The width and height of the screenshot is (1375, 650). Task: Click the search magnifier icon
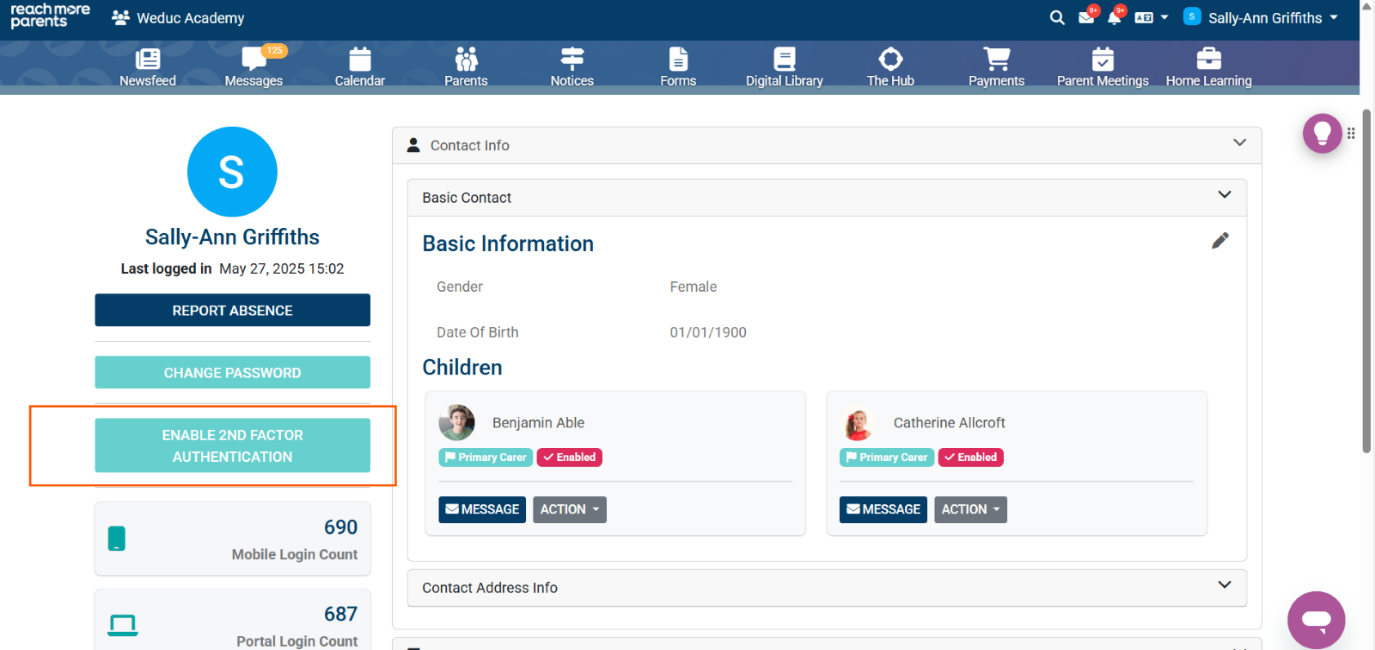(x=1057, y=18)
